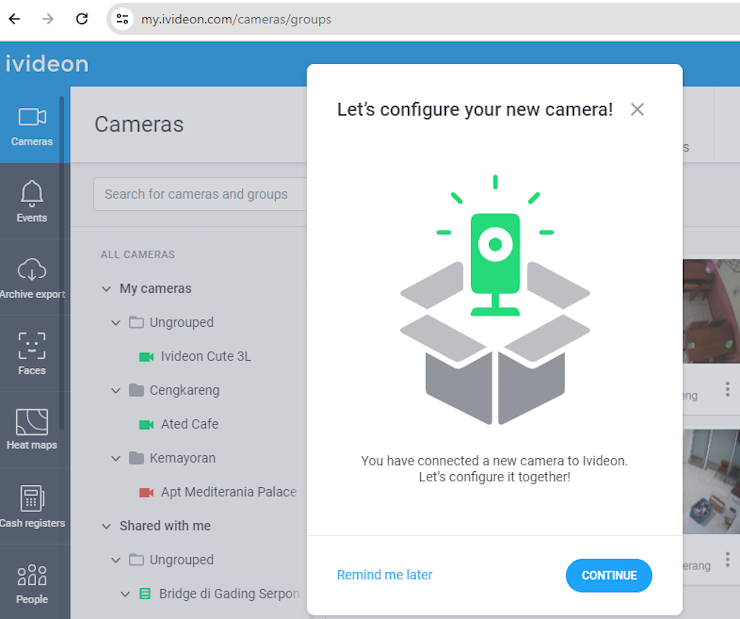
Task: Open options menu for second camera preview
Action: (727, 559)
